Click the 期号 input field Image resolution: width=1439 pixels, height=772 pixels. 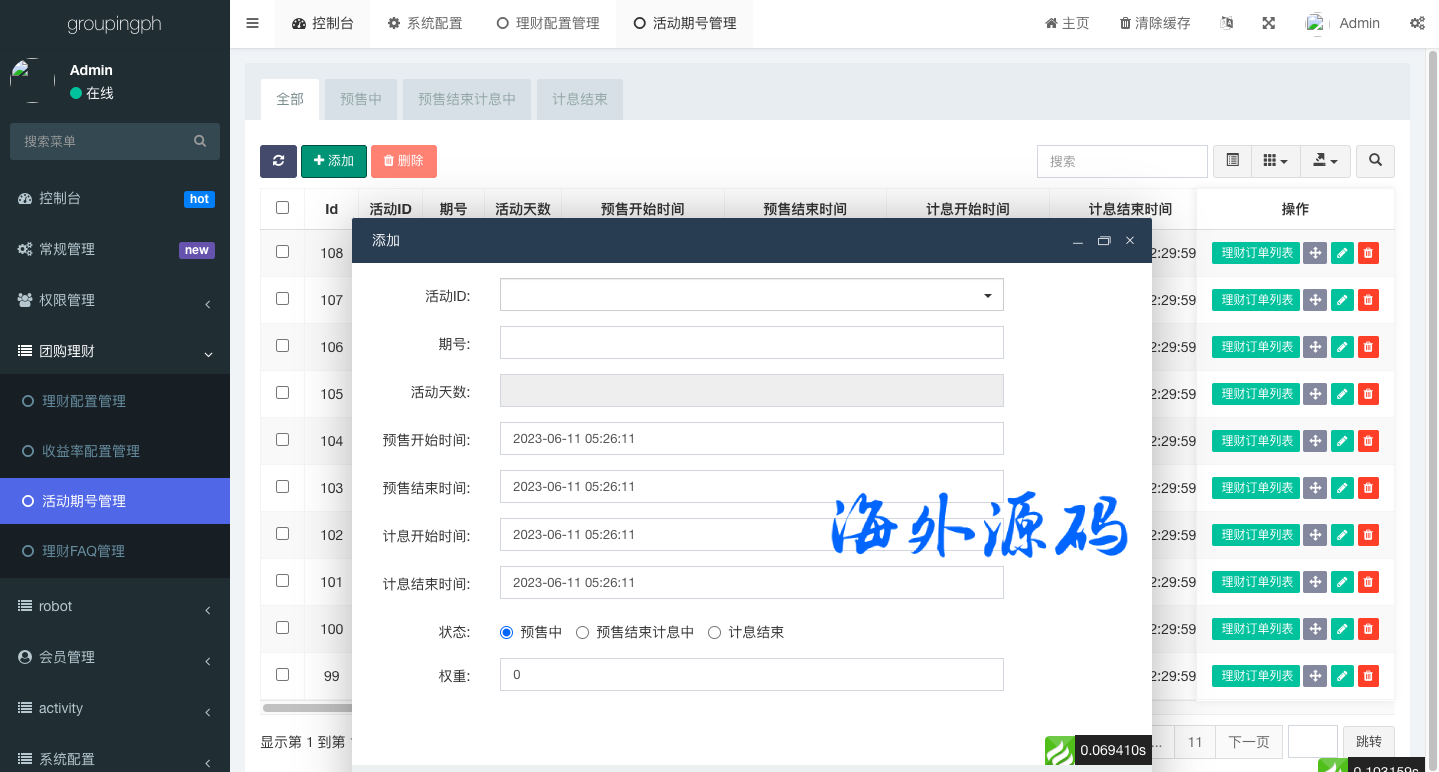tap(751, 343)
